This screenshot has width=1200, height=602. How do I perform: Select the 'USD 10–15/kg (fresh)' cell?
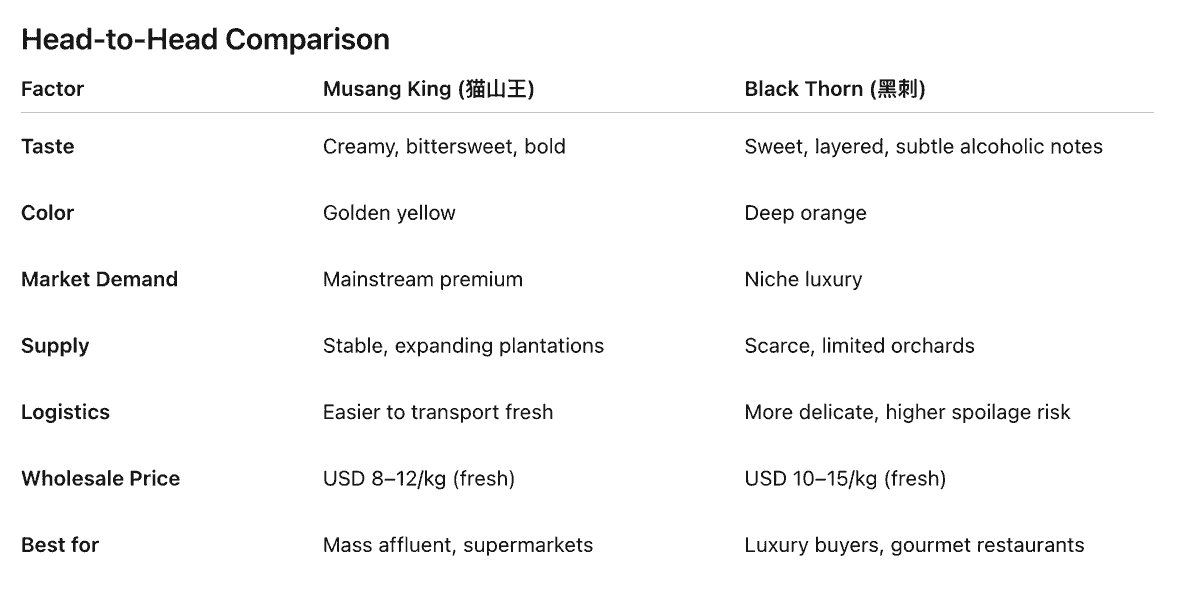[x=845, y=479]
